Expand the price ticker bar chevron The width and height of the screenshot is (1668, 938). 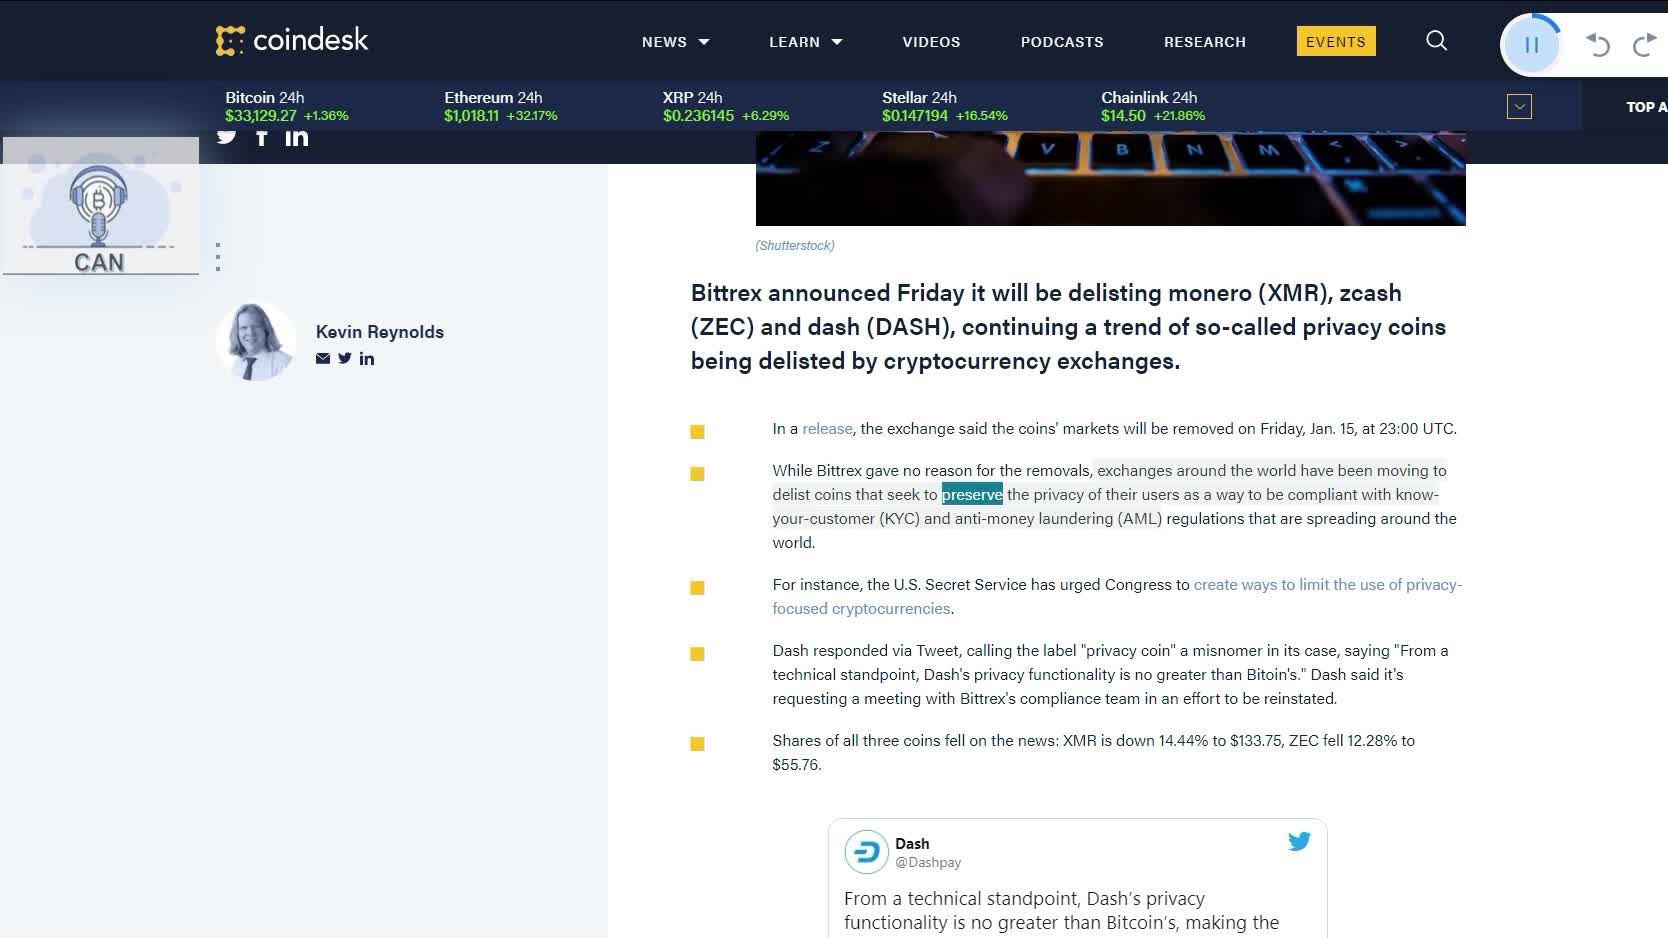coord(1519,106)
